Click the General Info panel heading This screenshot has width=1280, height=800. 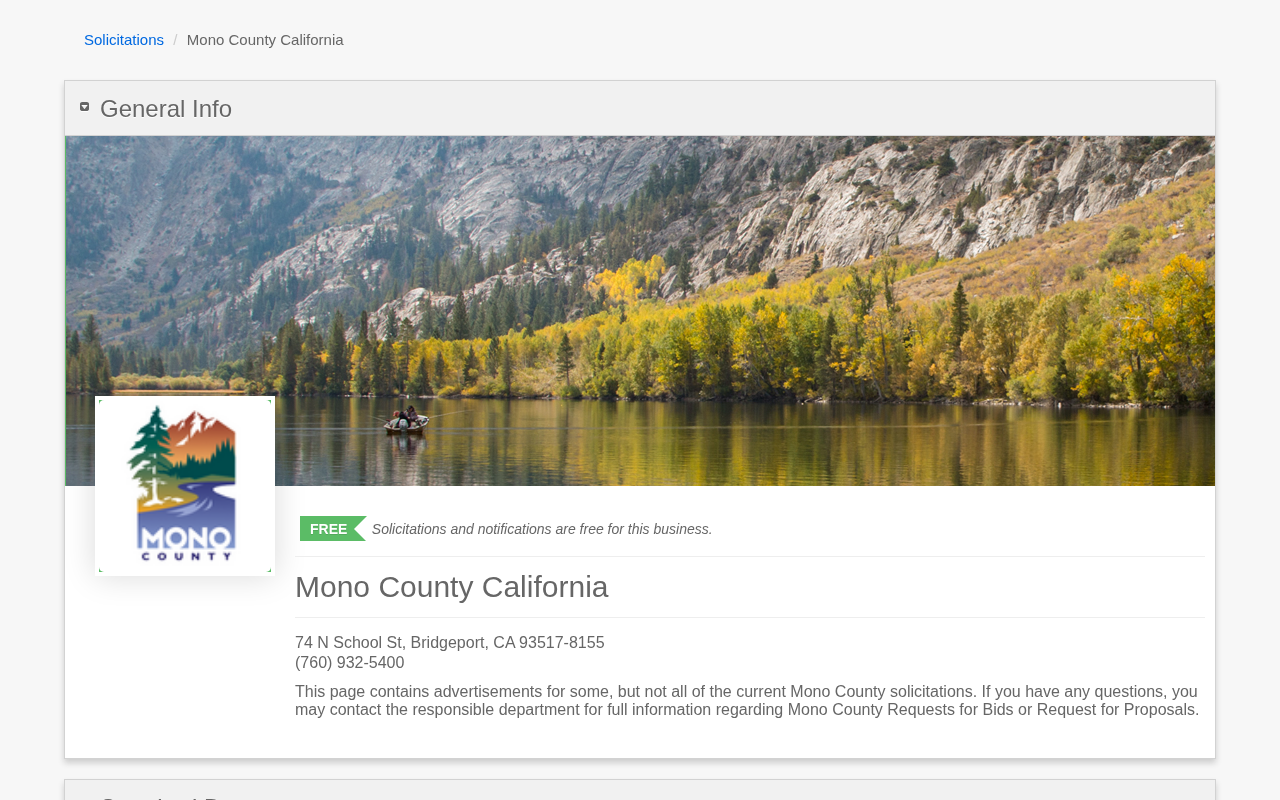[x=166, y=109]
